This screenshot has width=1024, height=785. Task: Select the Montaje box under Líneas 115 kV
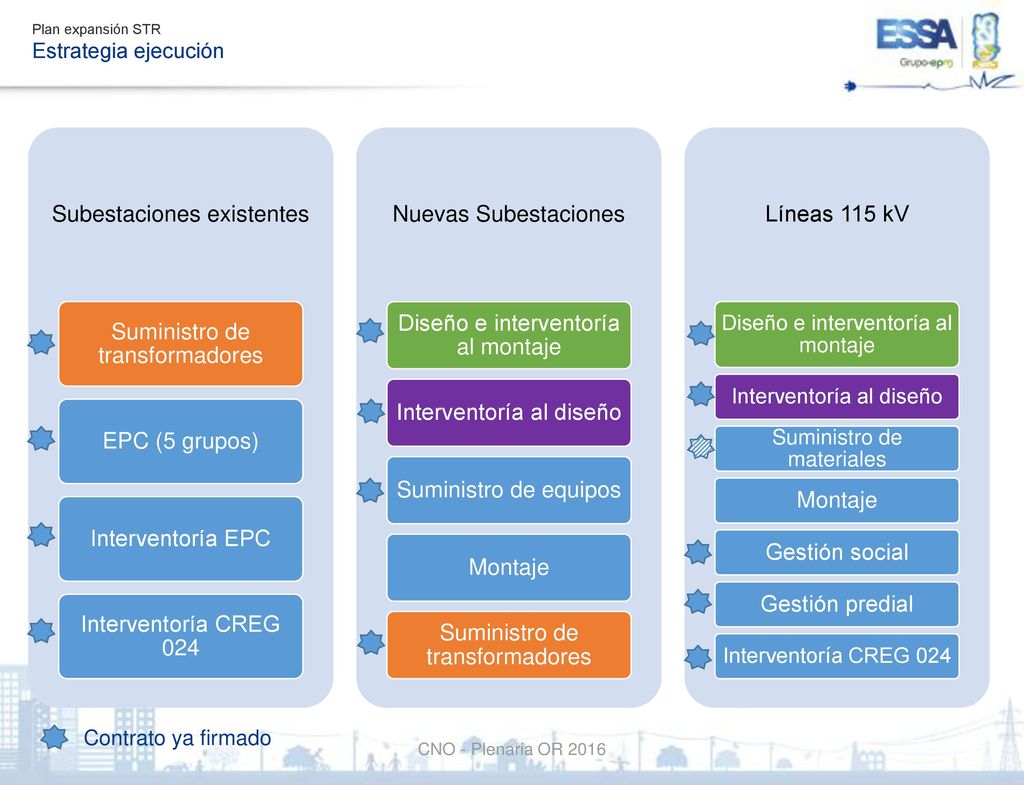click(x=837, y=500)
